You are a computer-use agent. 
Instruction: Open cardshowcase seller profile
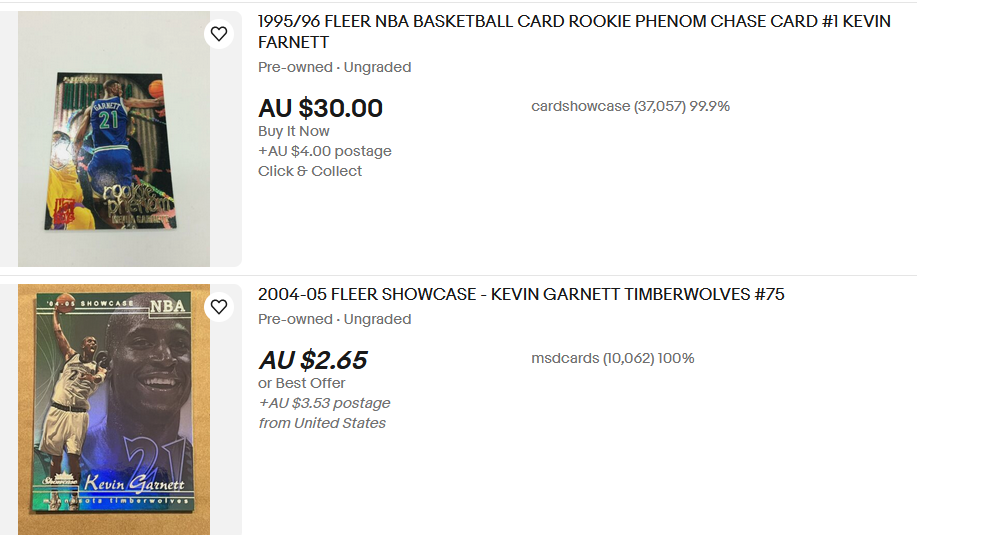click(631, 106)
